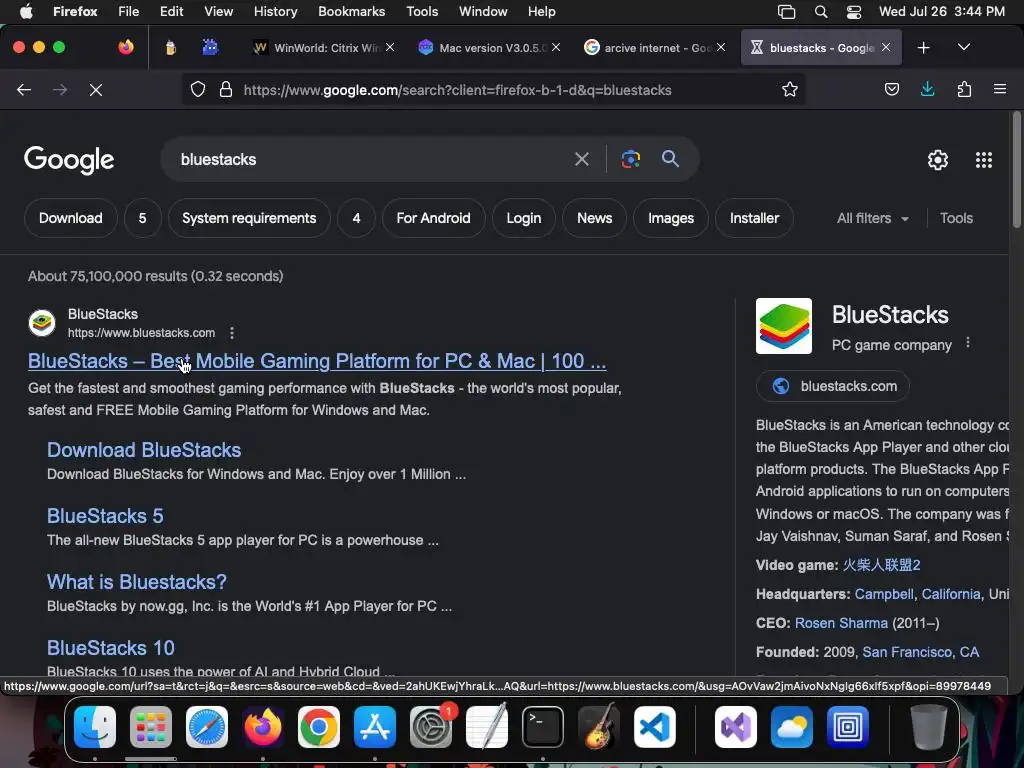Open What is Bluestacks? sitelink
This screenshot has width=1024, height=768.
(x=136, y=582)
